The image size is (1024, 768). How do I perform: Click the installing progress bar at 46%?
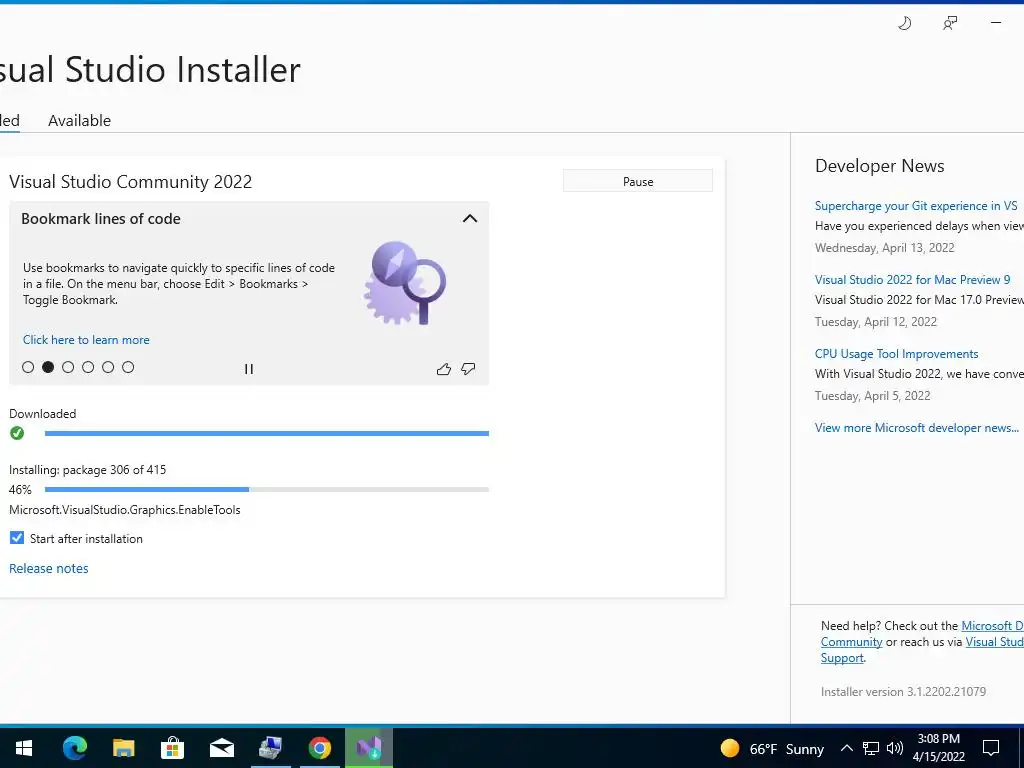pos(266,489)
